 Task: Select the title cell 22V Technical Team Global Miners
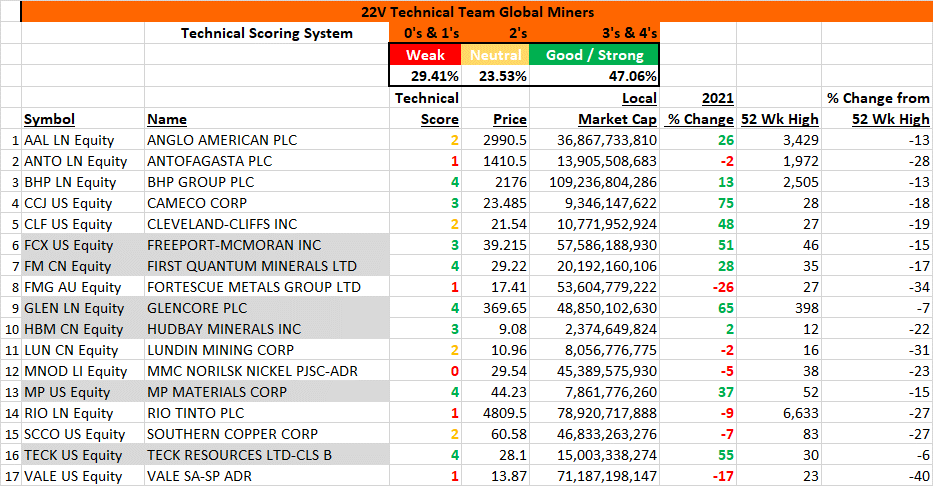(x=477, y=11)
